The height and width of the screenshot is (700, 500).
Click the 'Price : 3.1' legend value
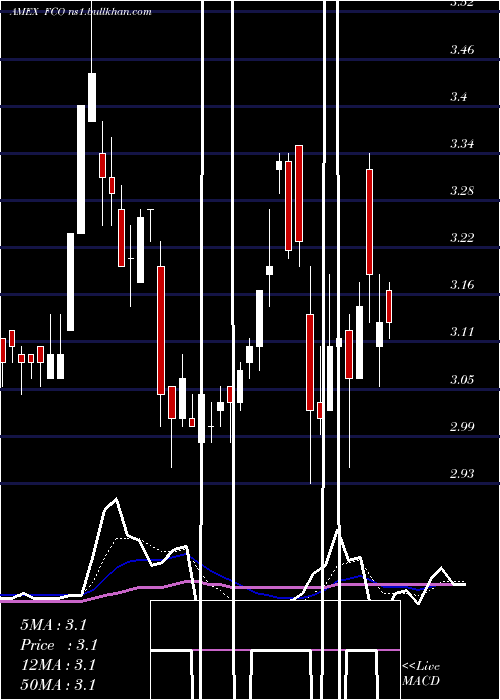[59, 645]
